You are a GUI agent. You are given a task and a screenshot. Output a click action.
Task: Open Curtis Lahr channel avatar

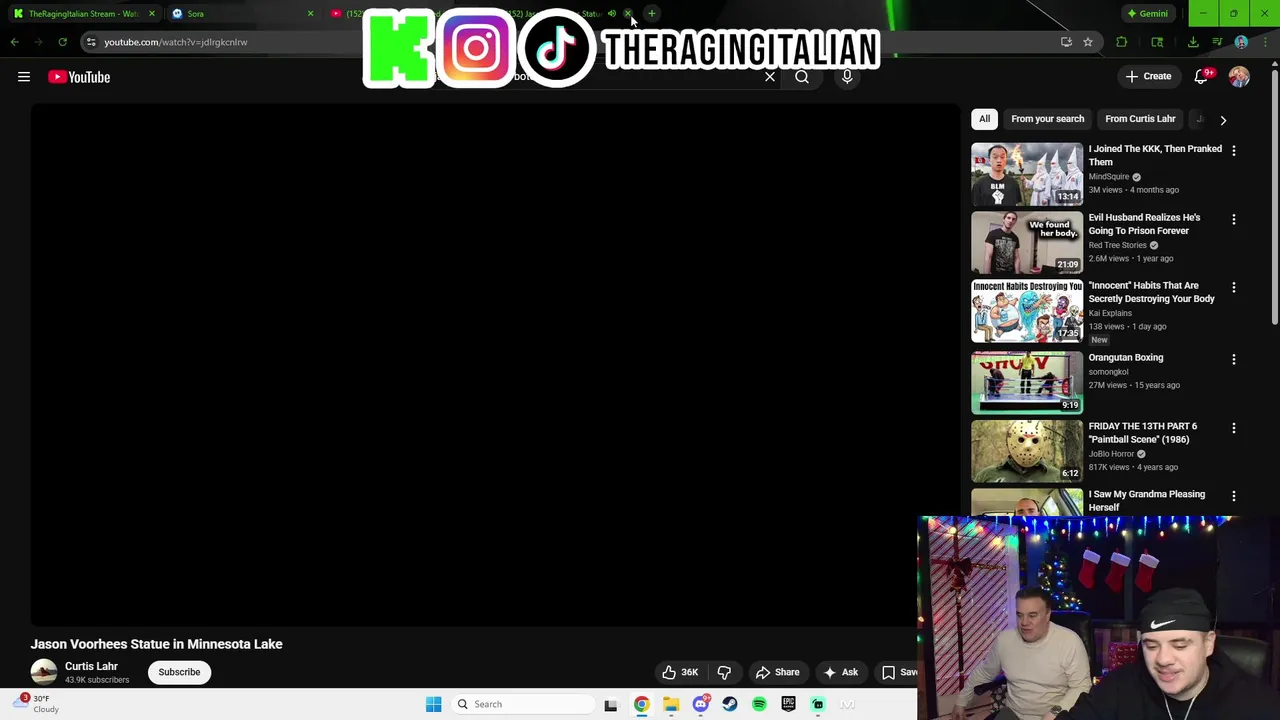click(x=44, y=672)
